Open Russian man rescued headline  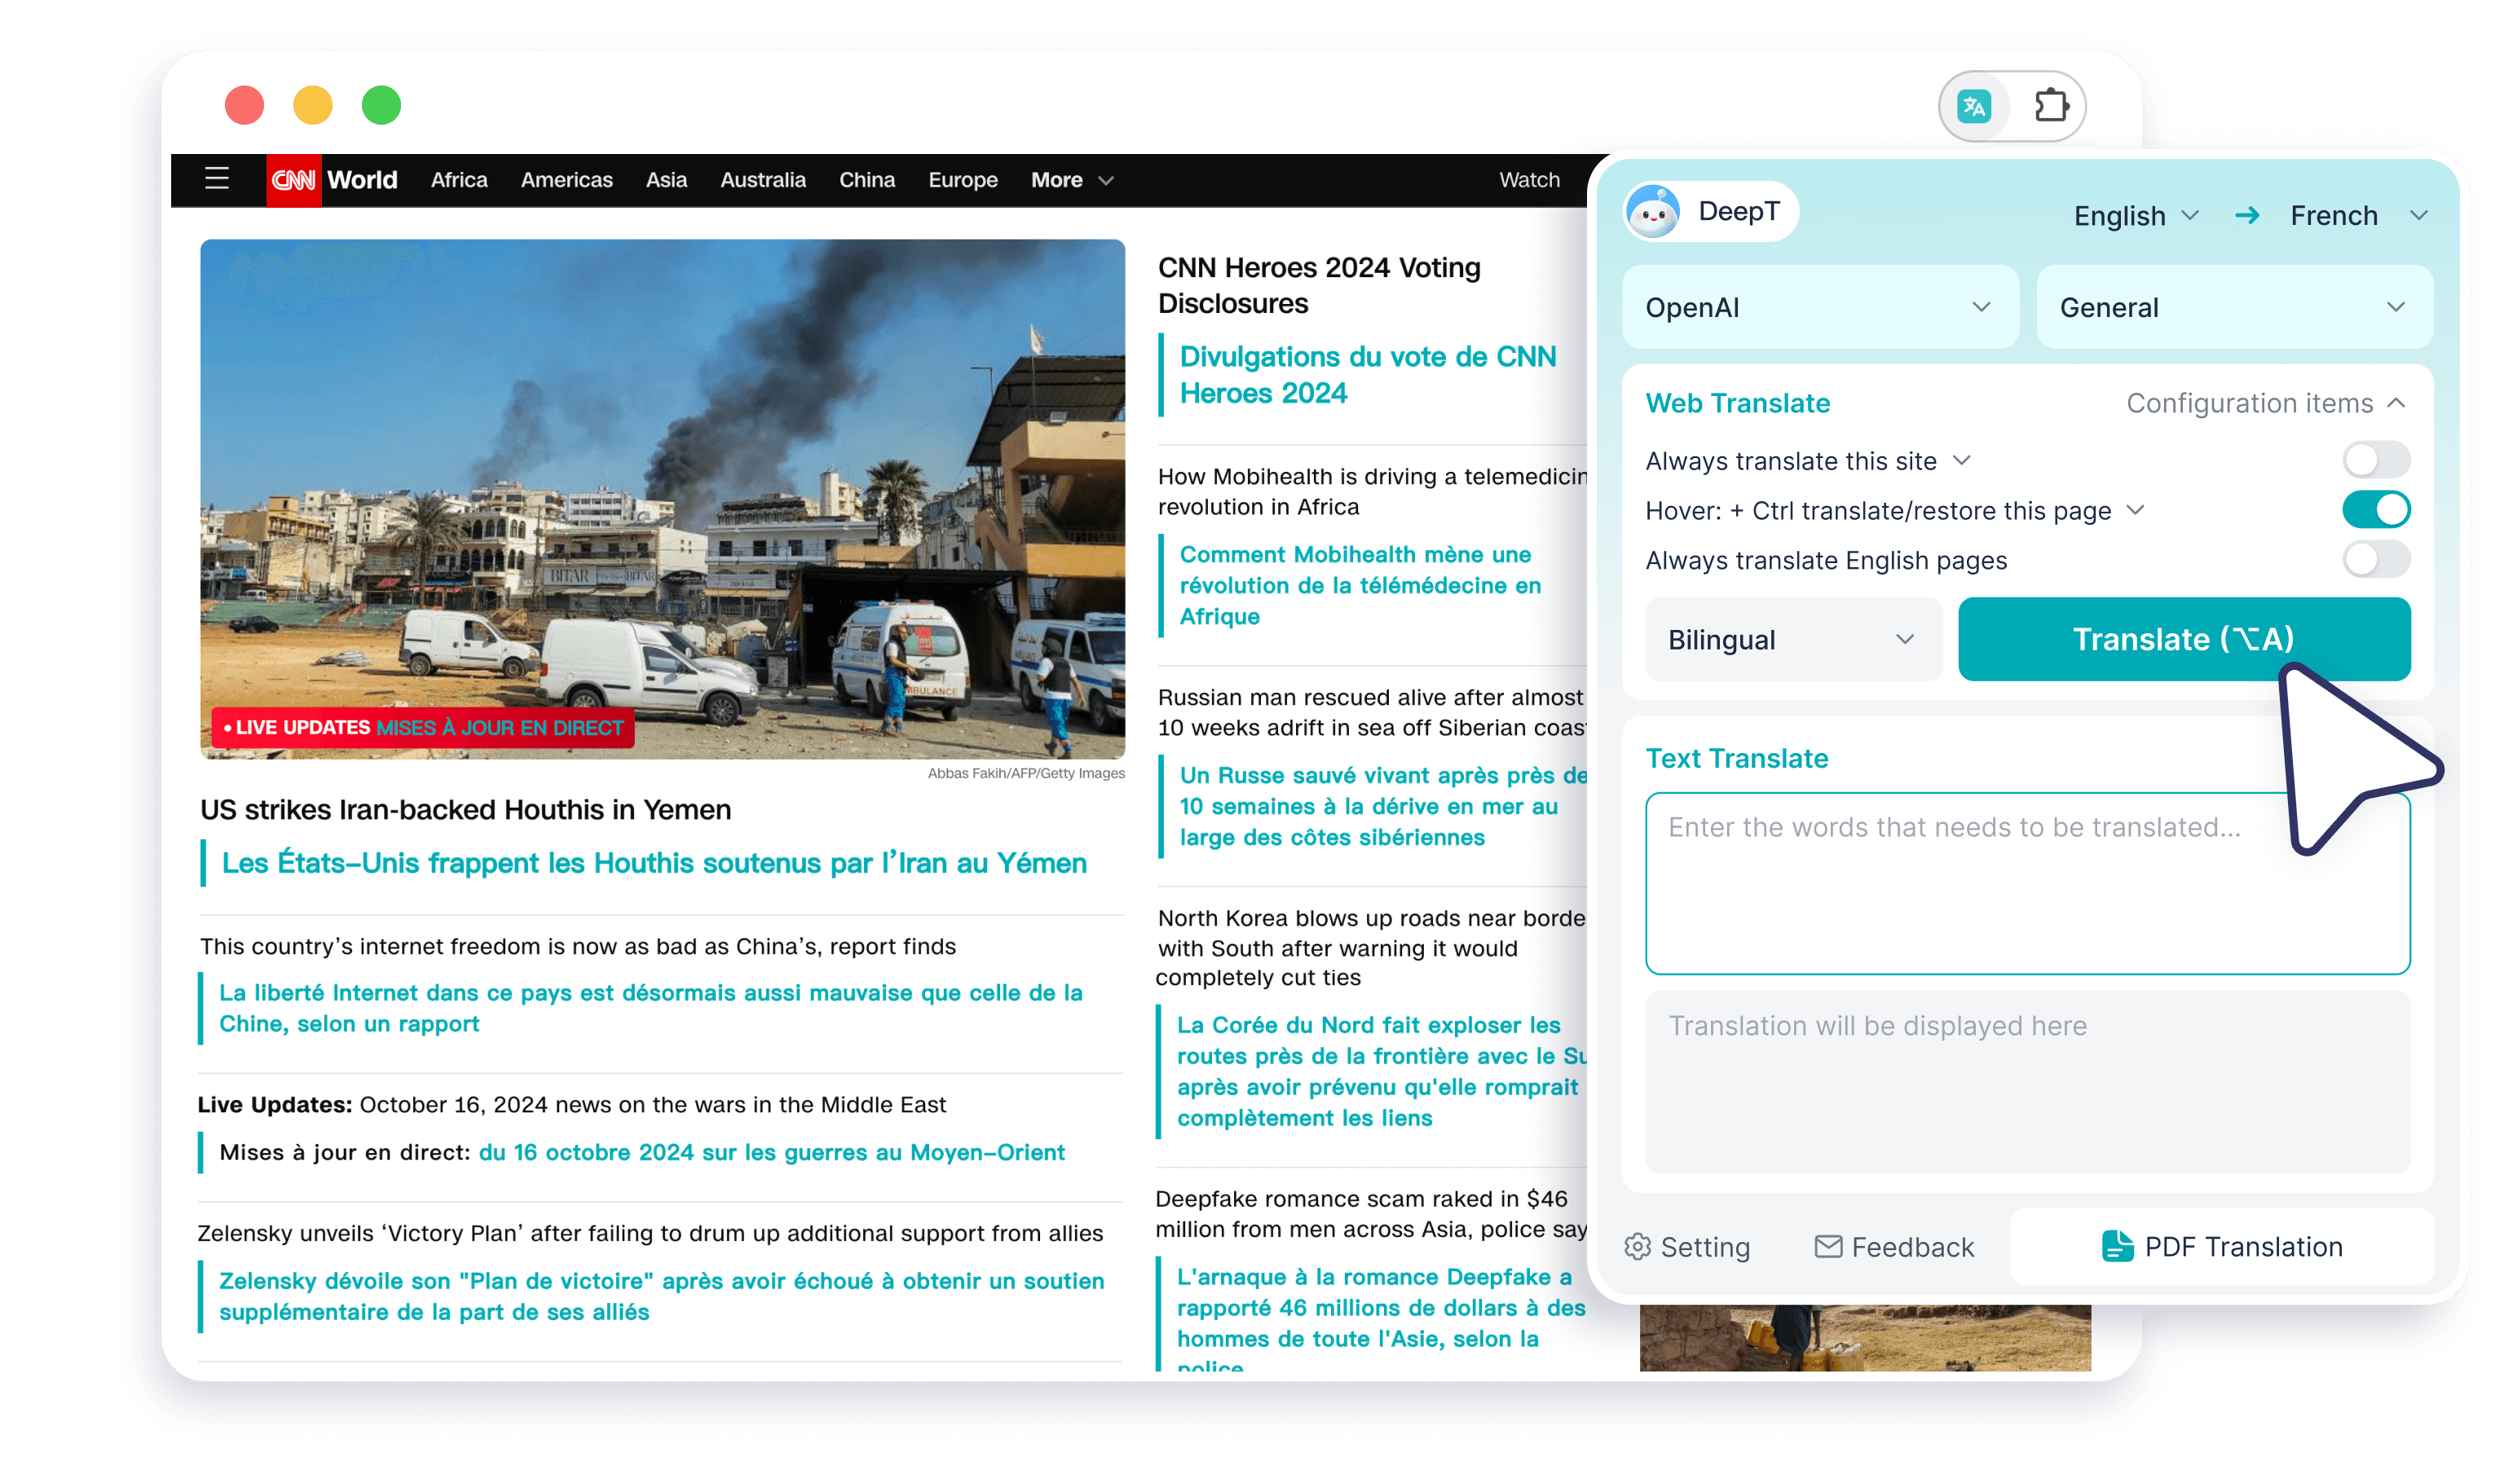[x=1372, y=712]
